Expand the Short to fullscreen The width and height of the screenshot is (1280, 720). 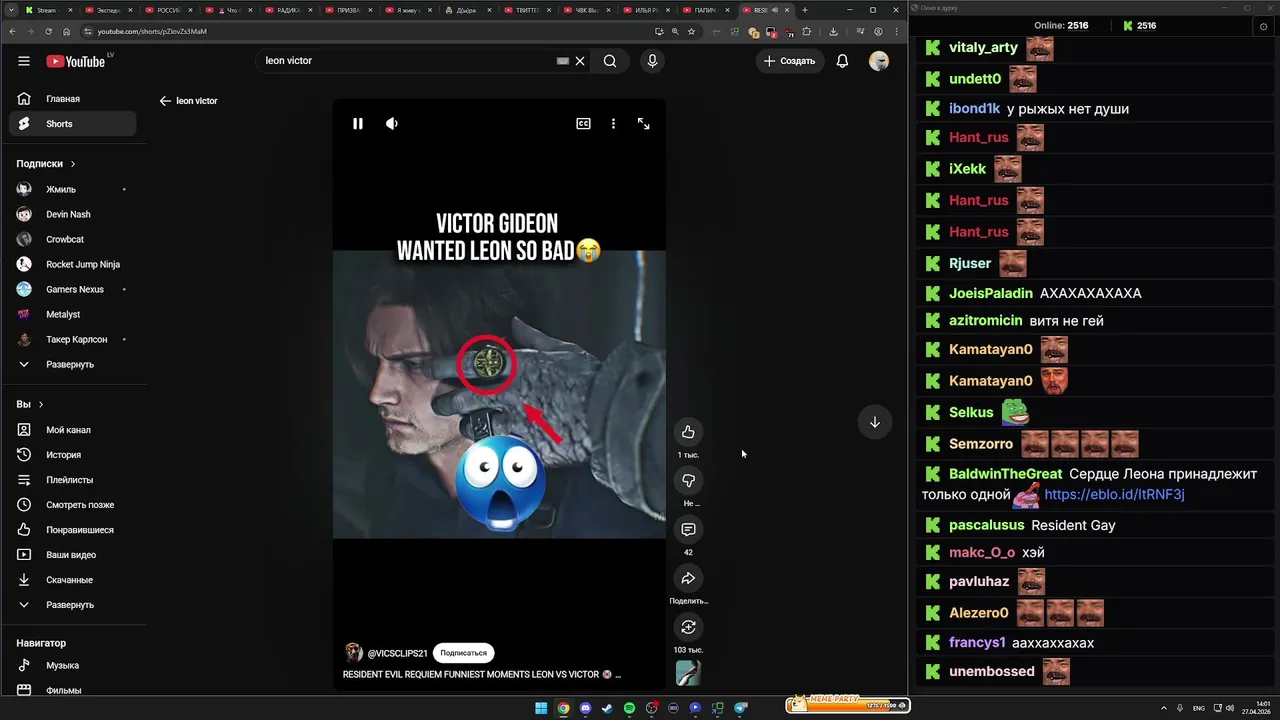pos(644,124)
